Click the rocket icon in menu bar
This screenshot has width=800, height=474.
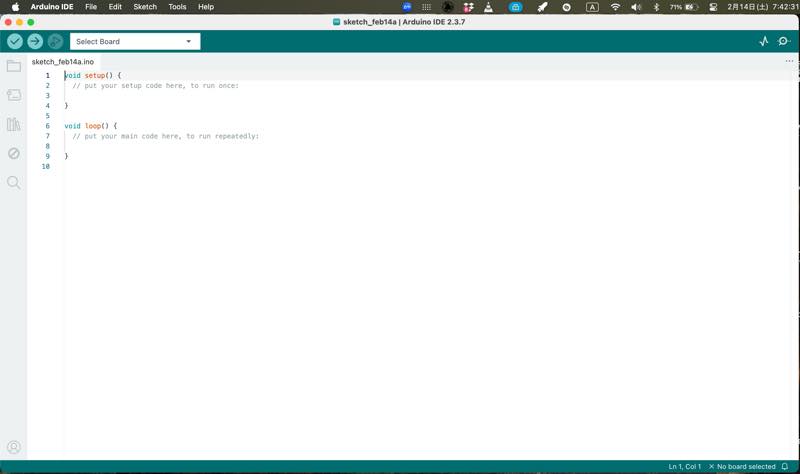pos(542,7)
